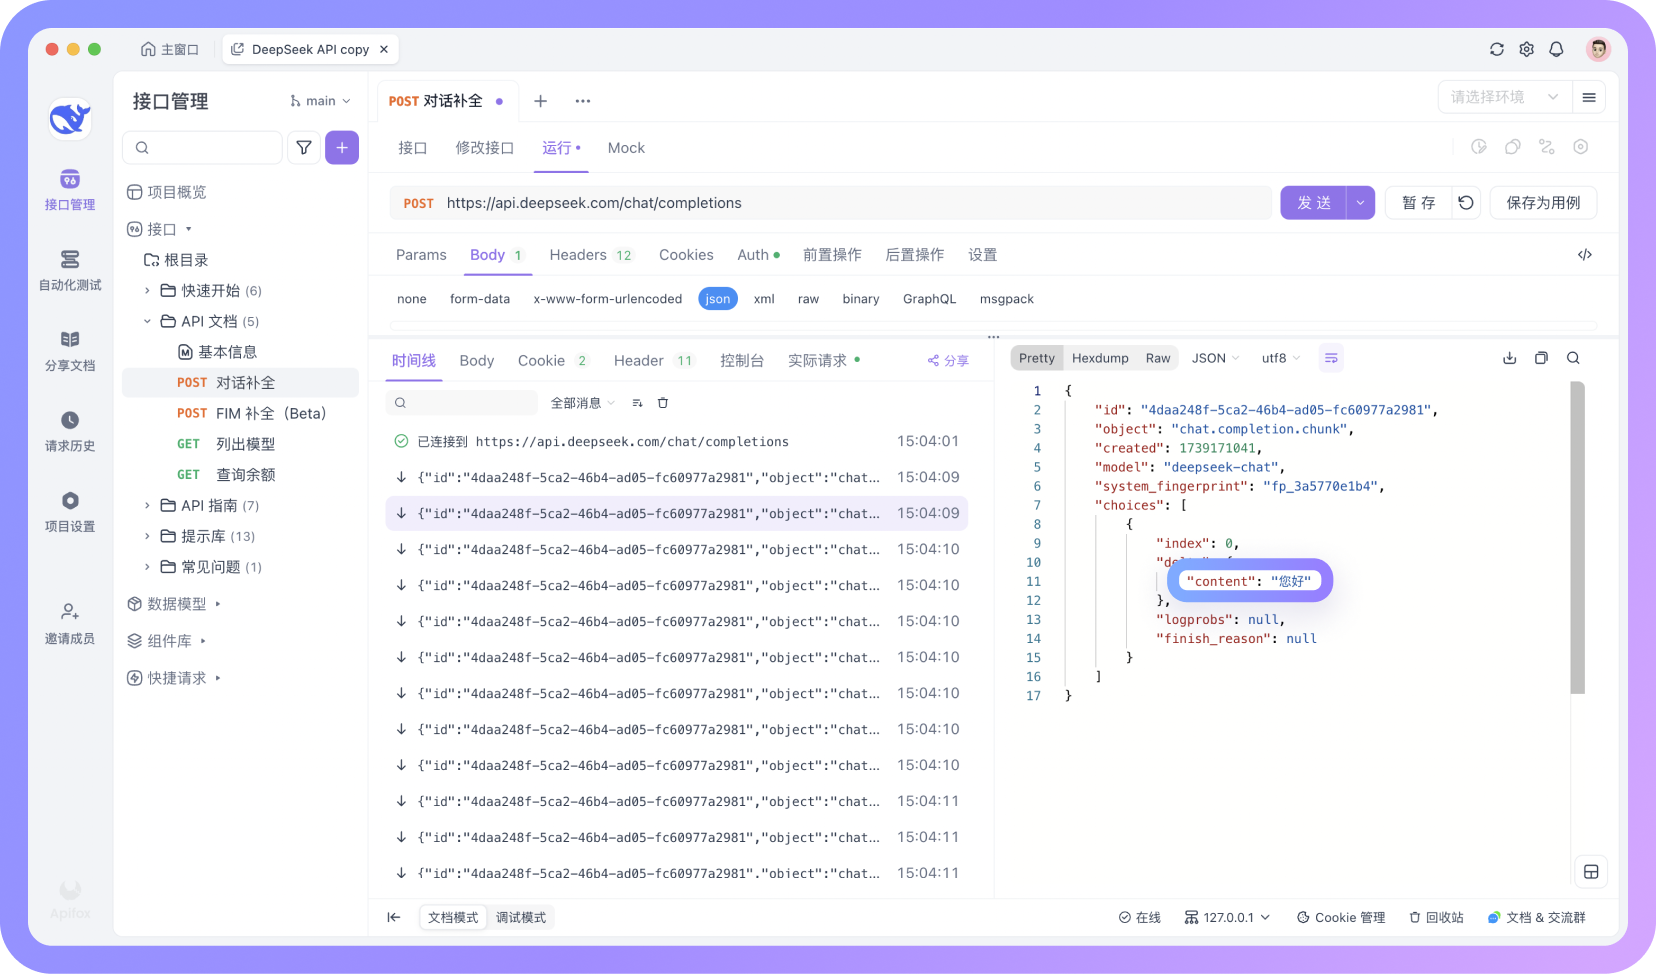Select the msgpack body type

tap(1007, 299)
